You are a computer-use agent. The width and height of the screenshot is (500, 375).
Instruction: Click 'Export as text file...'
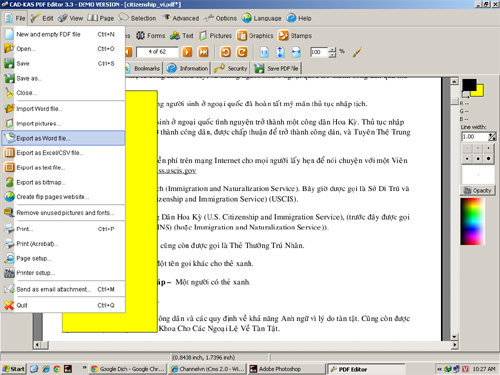63,167
